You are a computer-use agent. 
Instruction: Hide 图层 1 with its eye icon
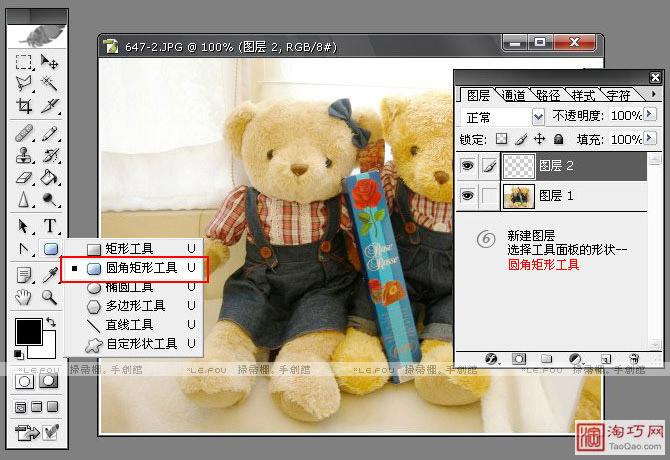click(468, 196)
